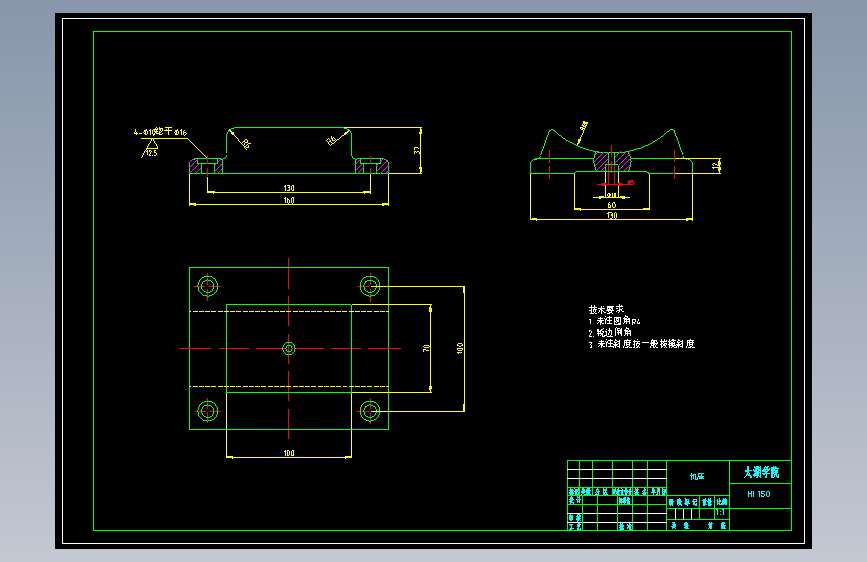
Task: Select the center hole circle in plan view
Action: click(289, 348)
